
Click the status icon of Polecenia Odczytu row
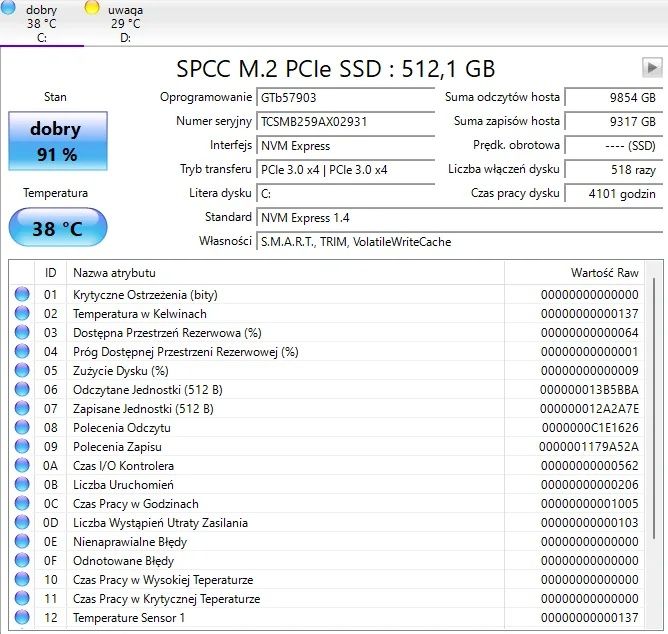click(x=22, y=427)
